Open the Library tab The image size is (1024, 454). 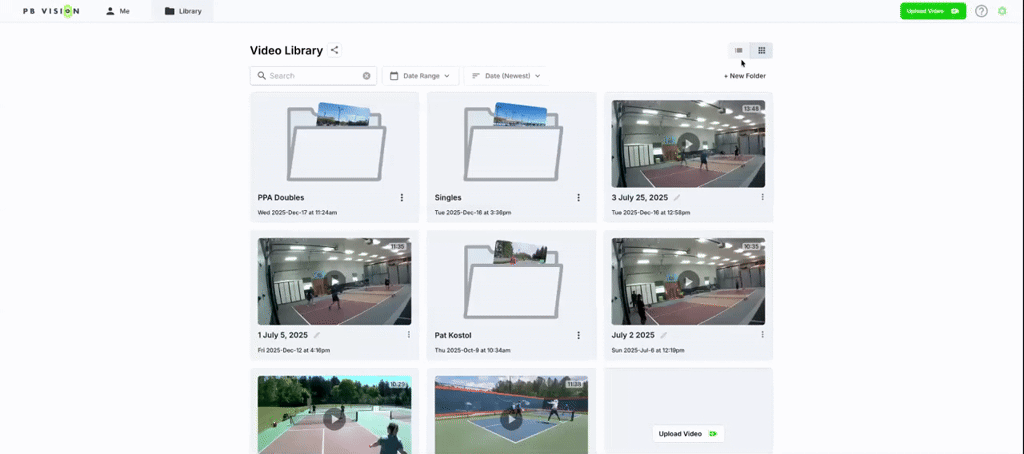[183, 11]
